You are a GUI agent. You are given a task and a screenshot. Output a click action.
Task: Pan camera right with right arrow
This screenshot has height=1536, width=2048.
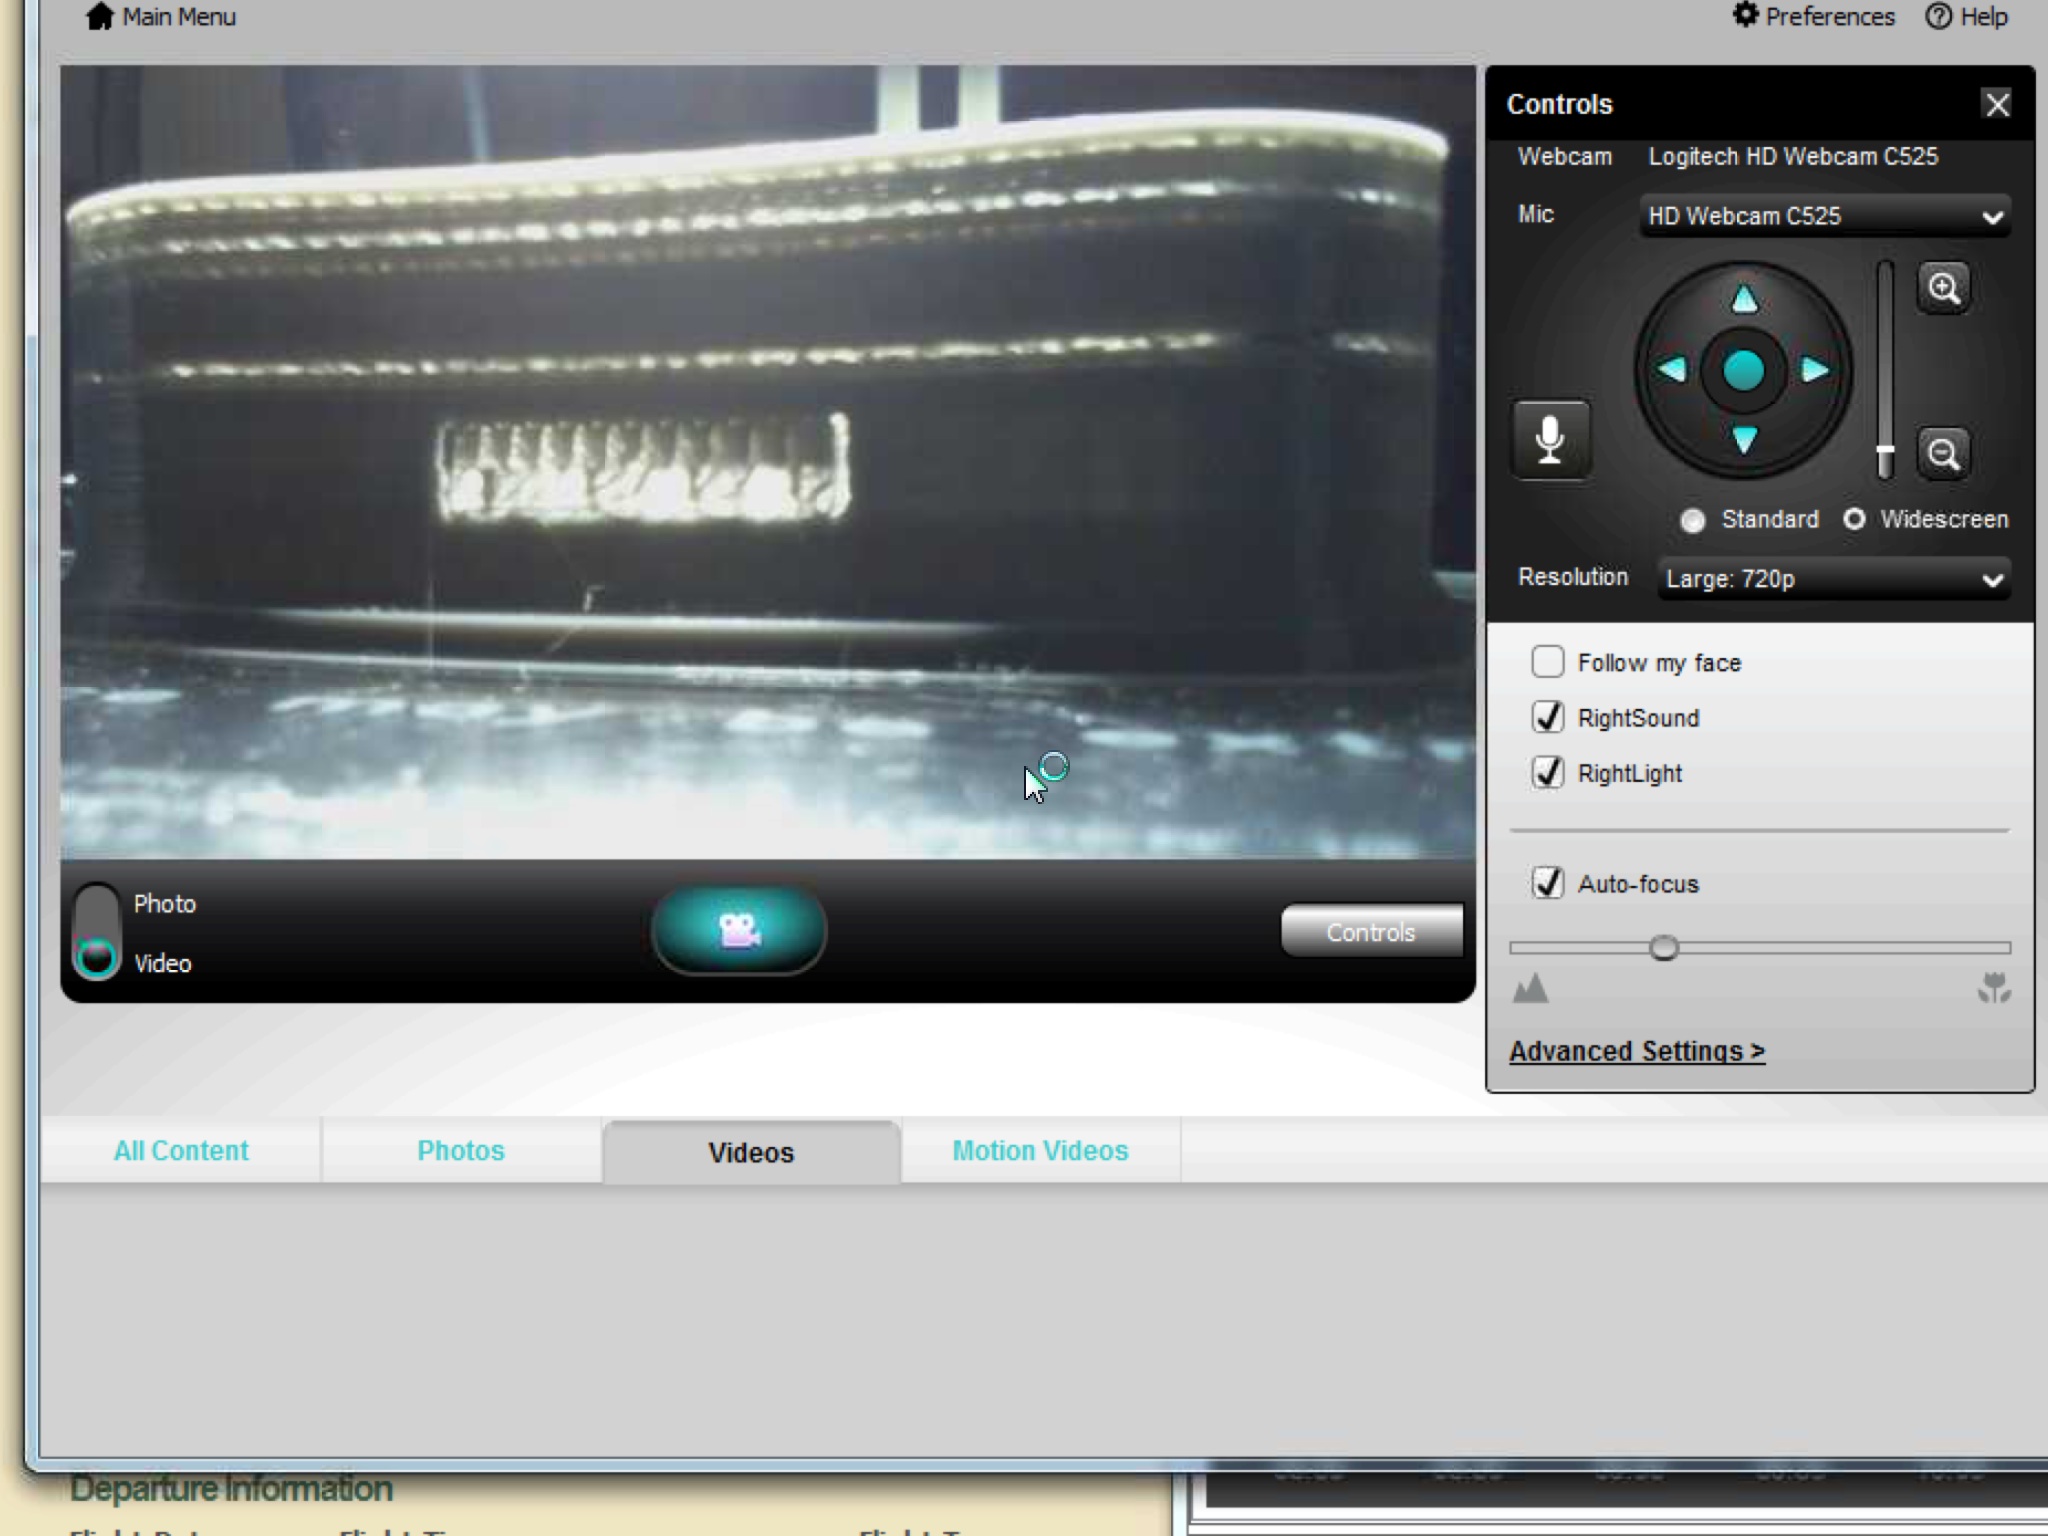[x=1815, y=370]
